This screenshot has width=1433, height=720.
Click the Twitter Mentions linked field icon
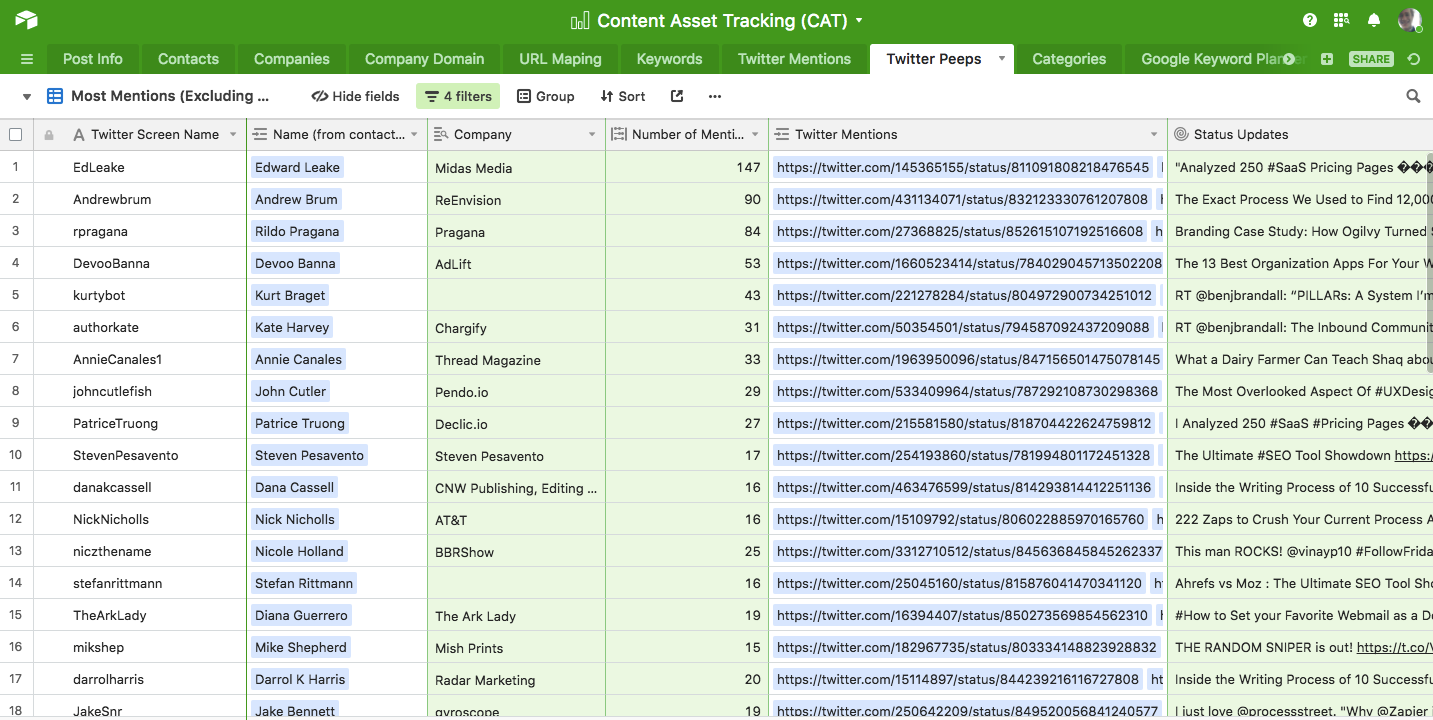coord(782,134)
